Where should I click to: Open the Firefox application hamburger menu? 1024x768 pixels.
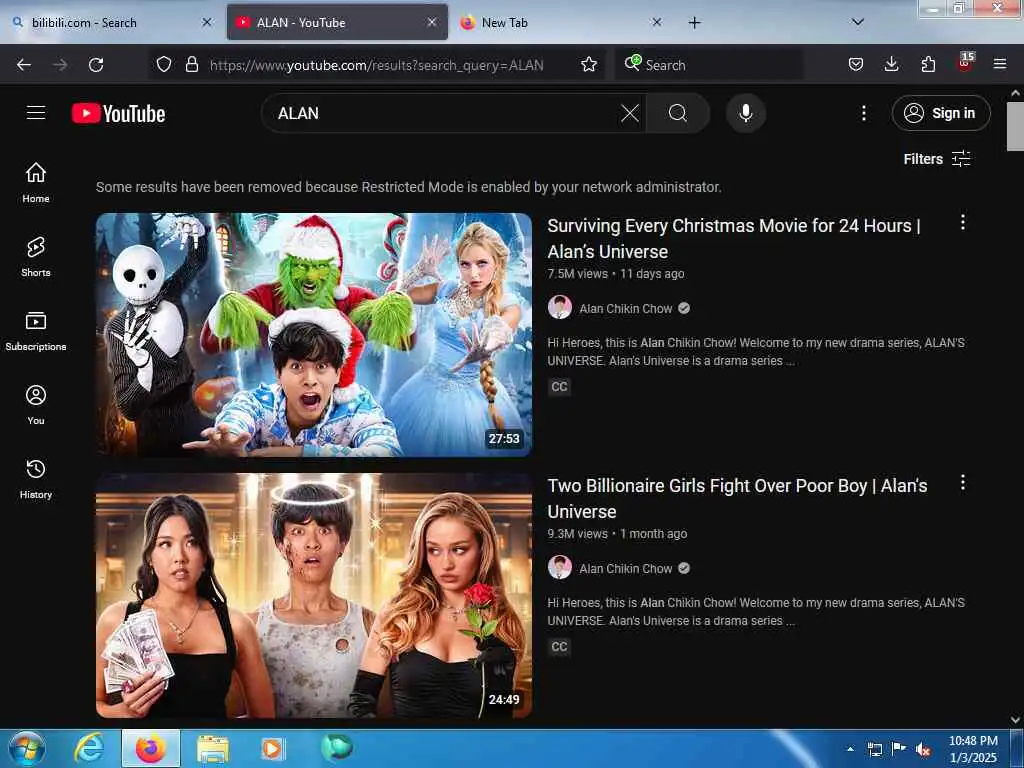point(1000,65)
